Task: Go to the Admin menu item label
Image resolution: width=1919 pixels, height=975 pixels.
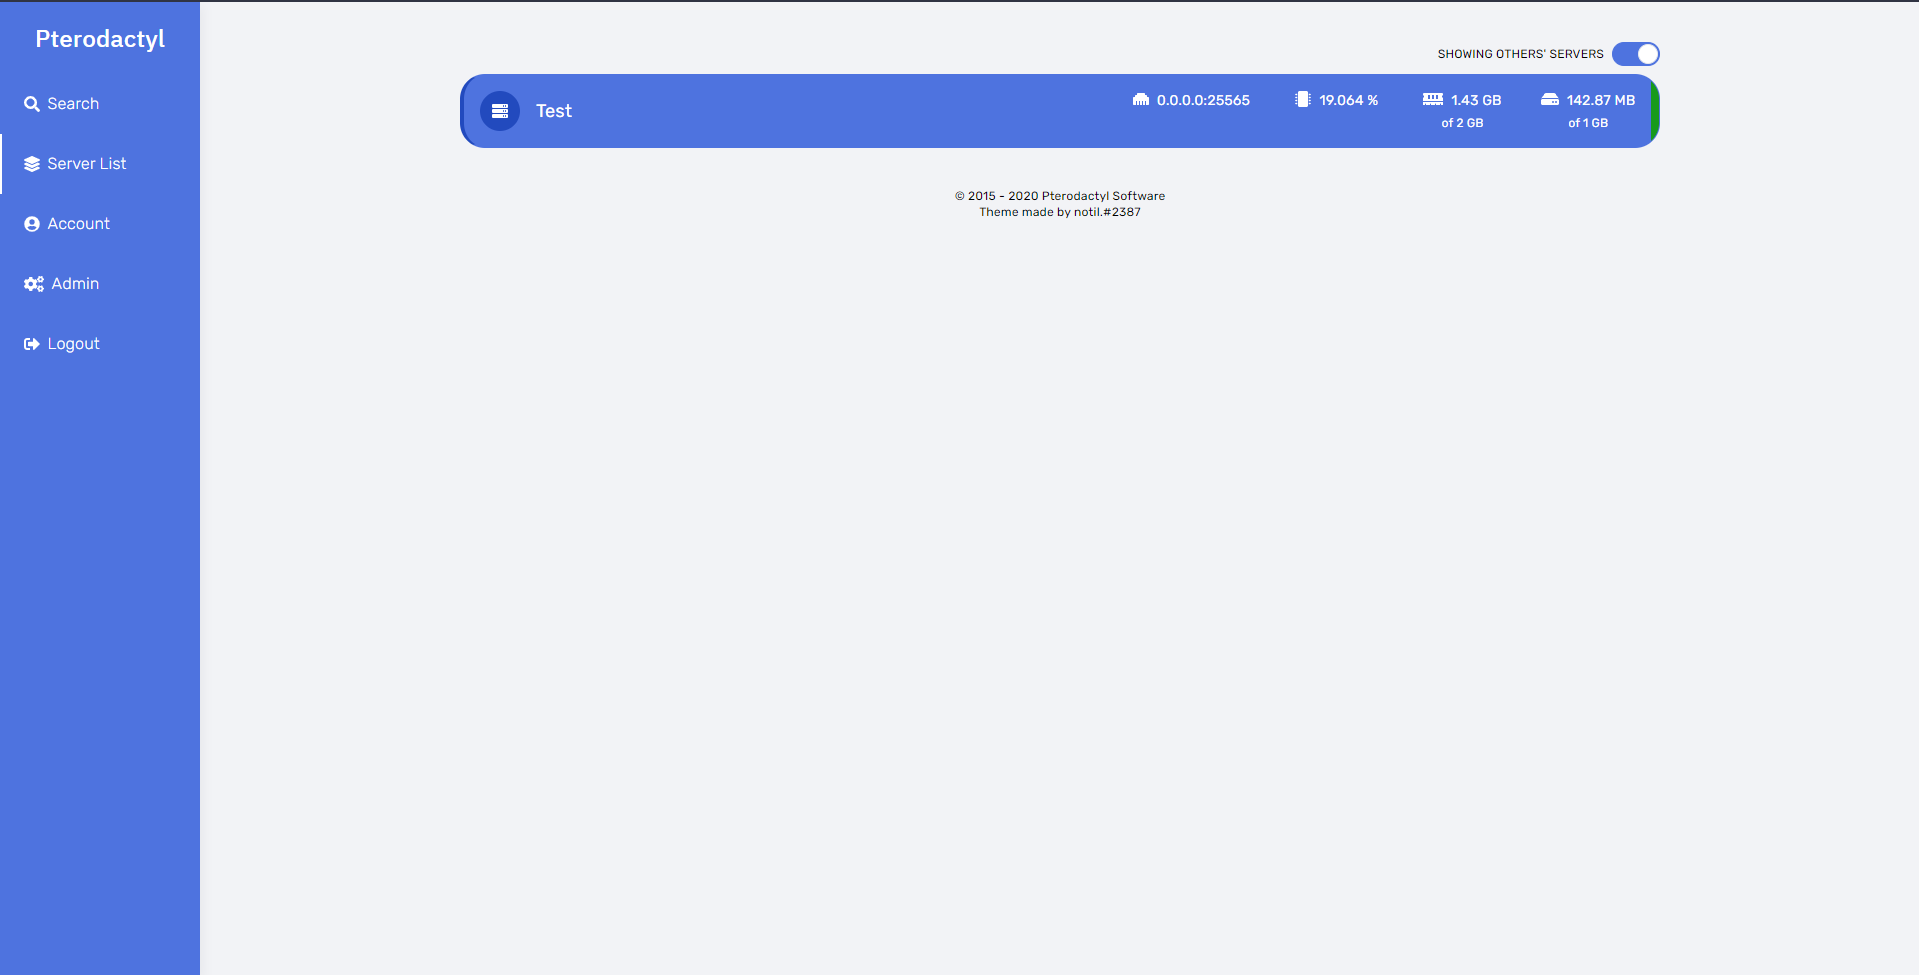Action: [x=75, y=284]
